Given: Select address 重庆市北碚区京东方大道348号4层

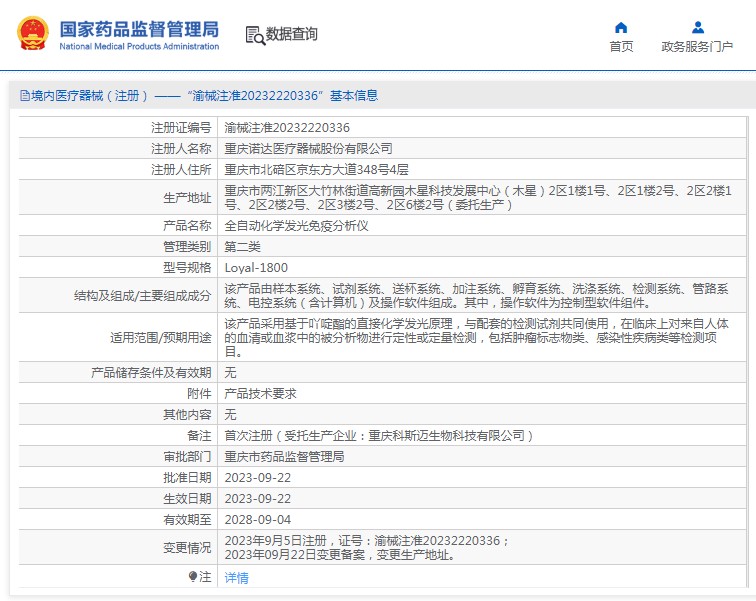Looking at the screenshot, I should coord(316,170).
